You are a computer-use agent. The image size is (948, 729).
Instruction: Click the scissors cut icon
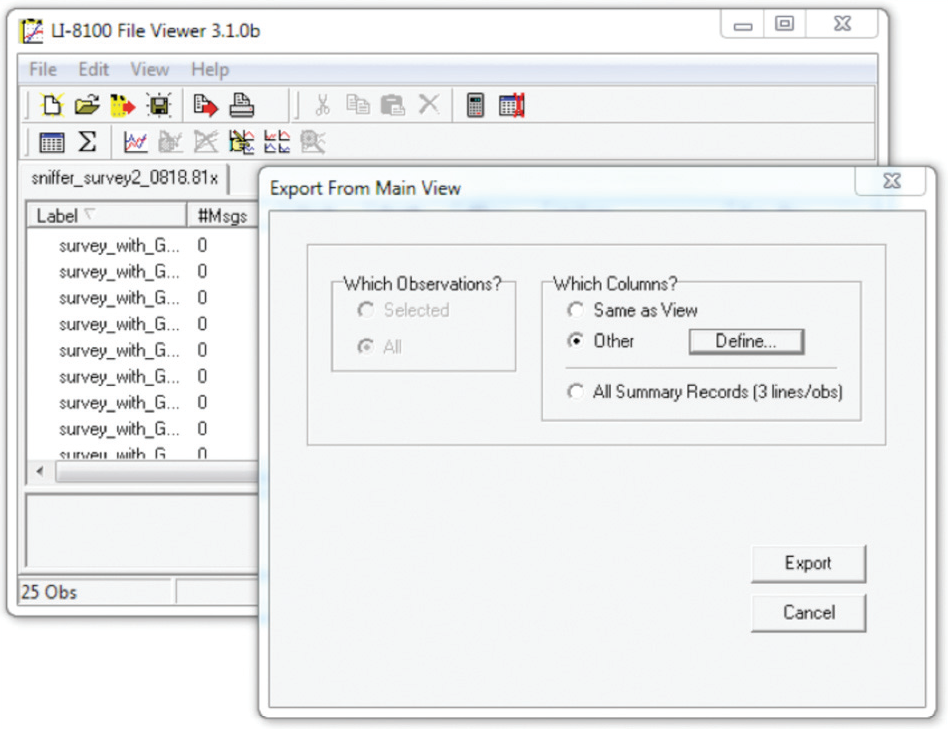click(322, 105)
